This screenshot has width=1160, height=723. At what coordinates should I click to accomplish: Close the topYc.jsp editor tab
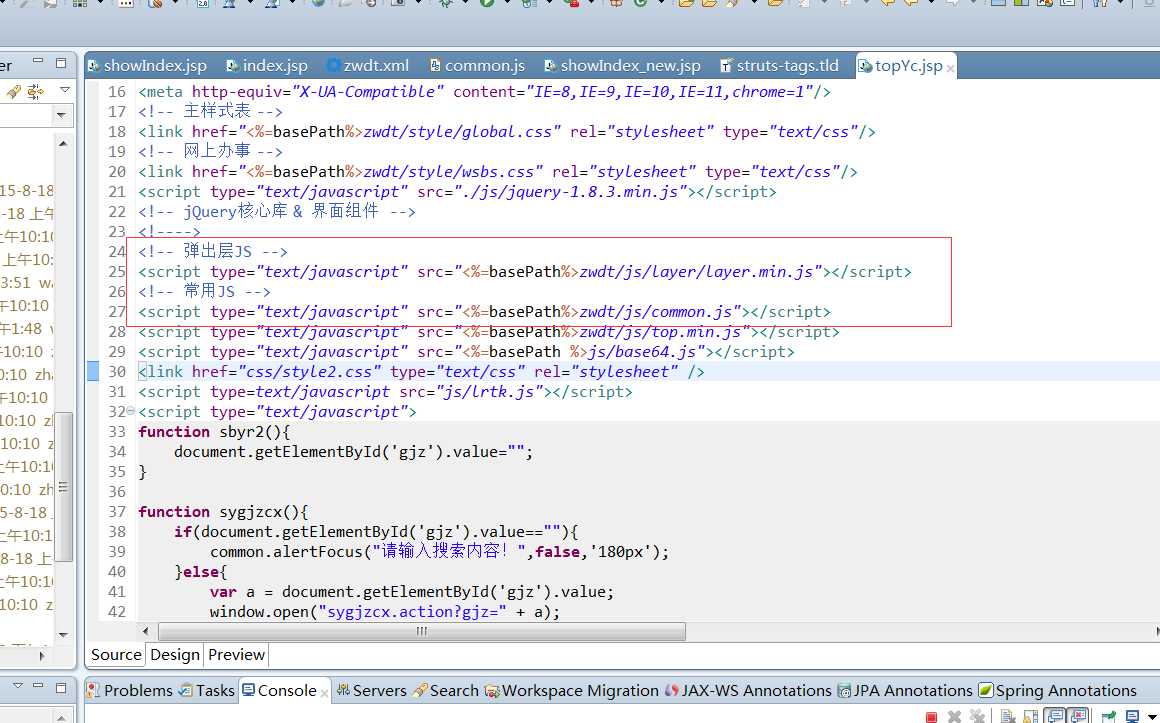click(951, 69)
